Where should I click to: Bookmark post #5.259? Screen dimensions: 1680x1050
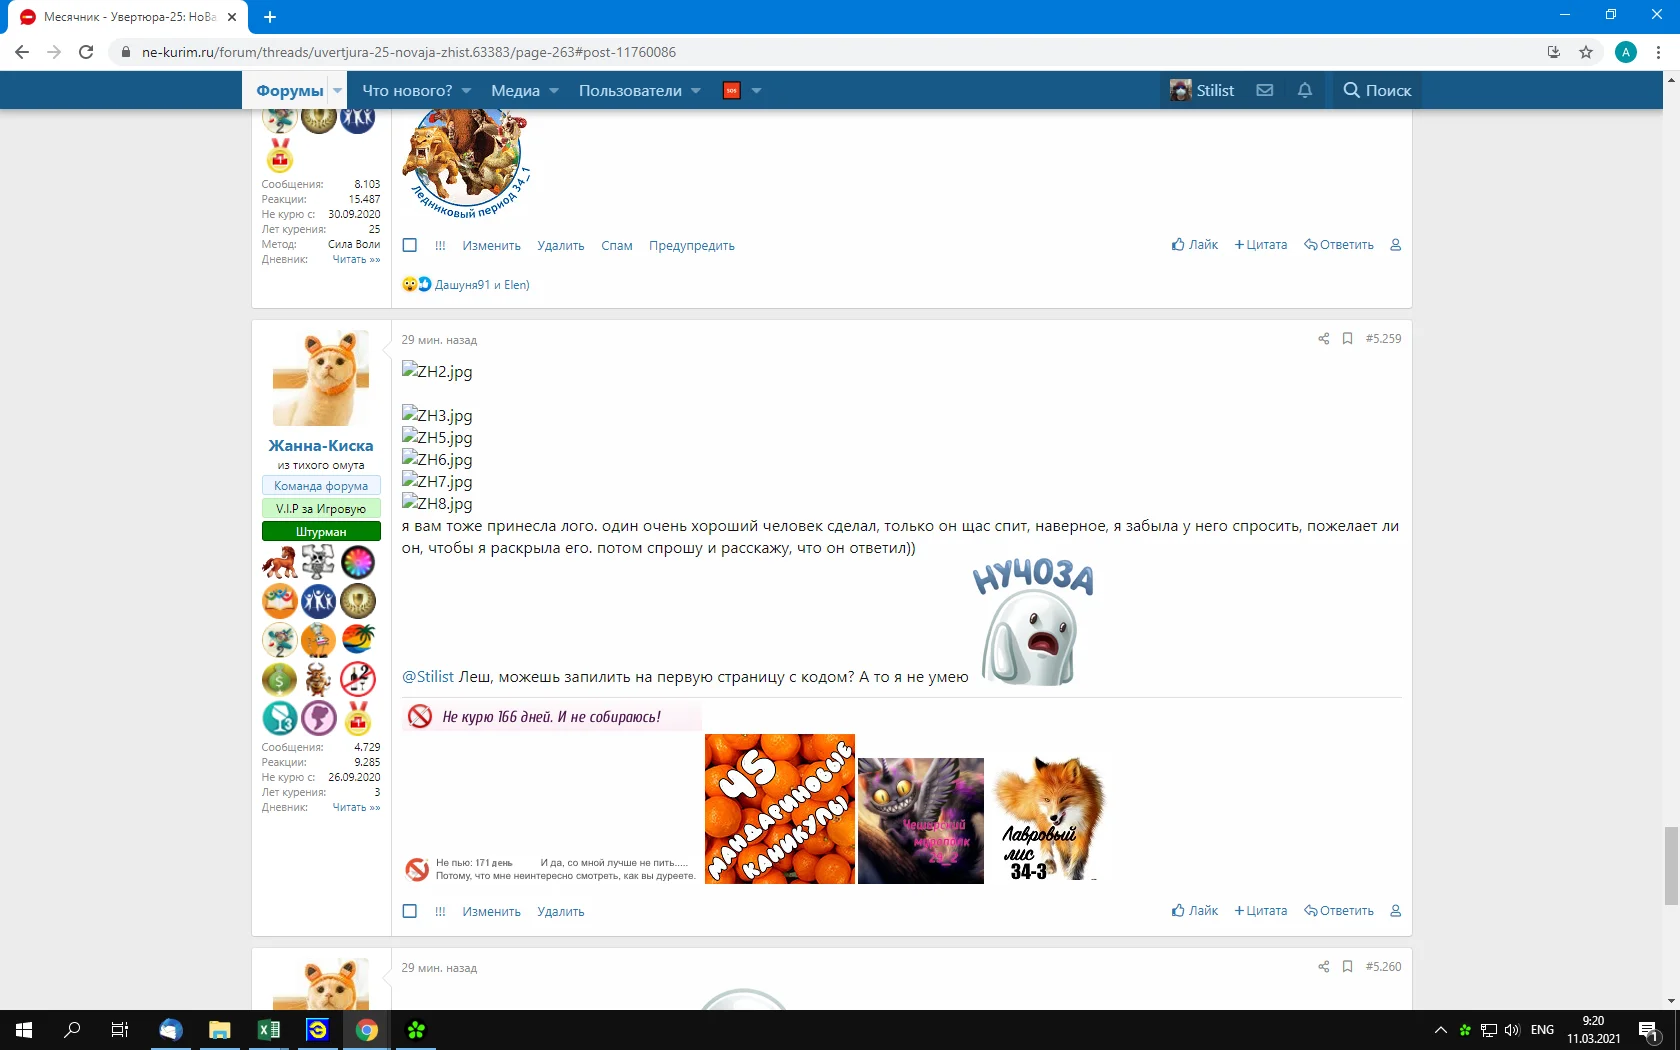[x=1347, y=339]
